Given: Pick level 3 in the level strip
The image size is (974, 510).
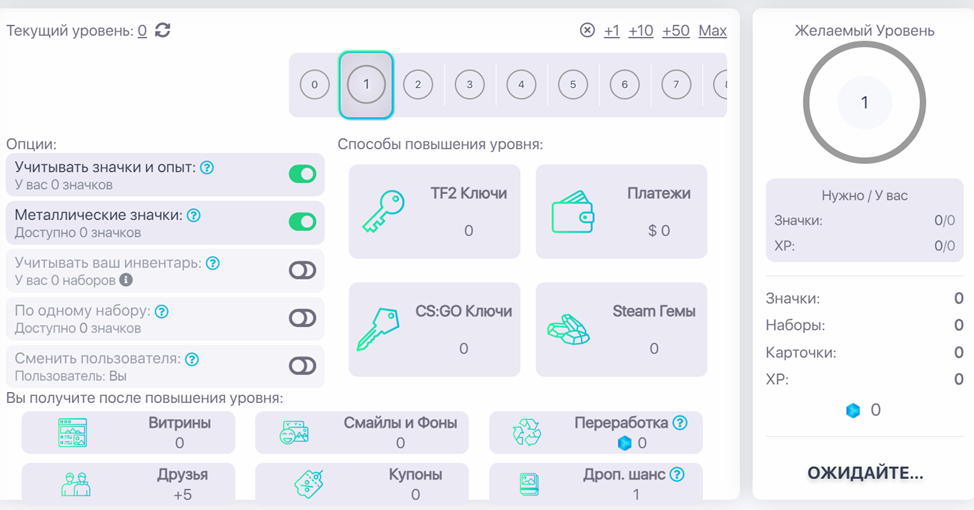Looking at the screenshot, I should click(469, 85).
